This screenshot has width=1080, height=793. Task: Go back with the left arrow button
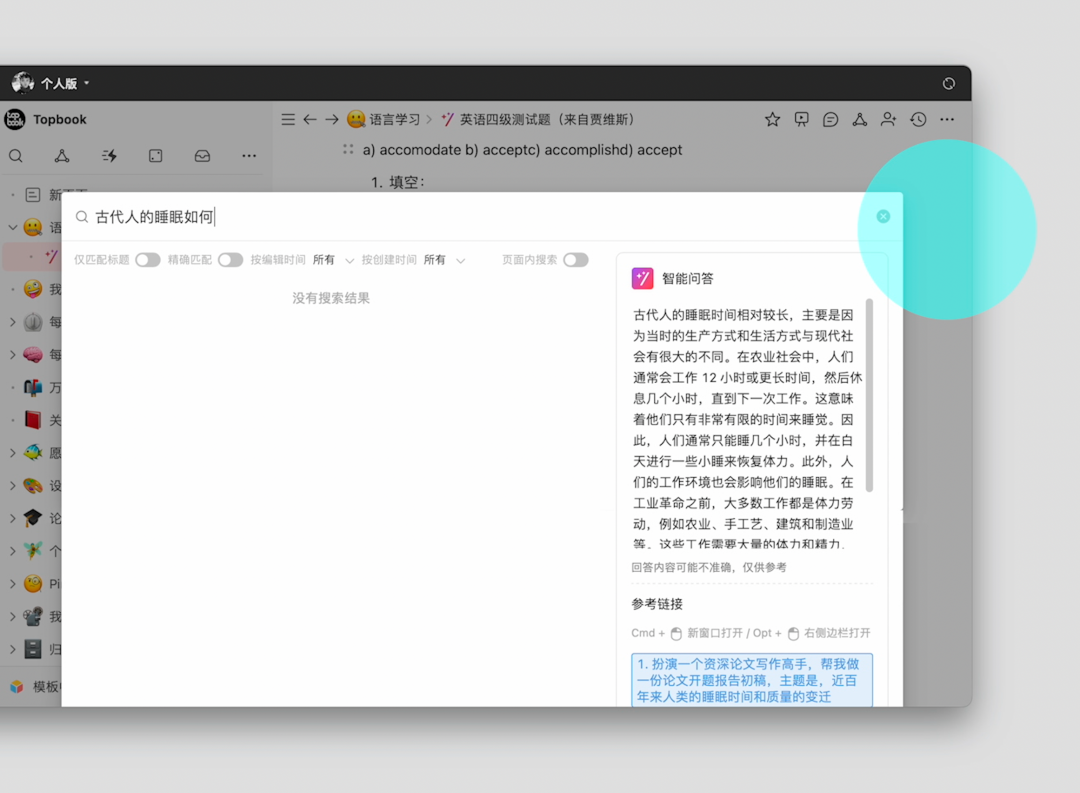tap(310, 120)
